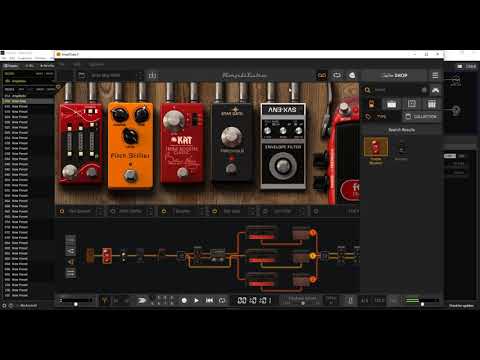Screen dimensions: 480x360
Task: Rewind to start with the rewind button
Action: (209, 301)
